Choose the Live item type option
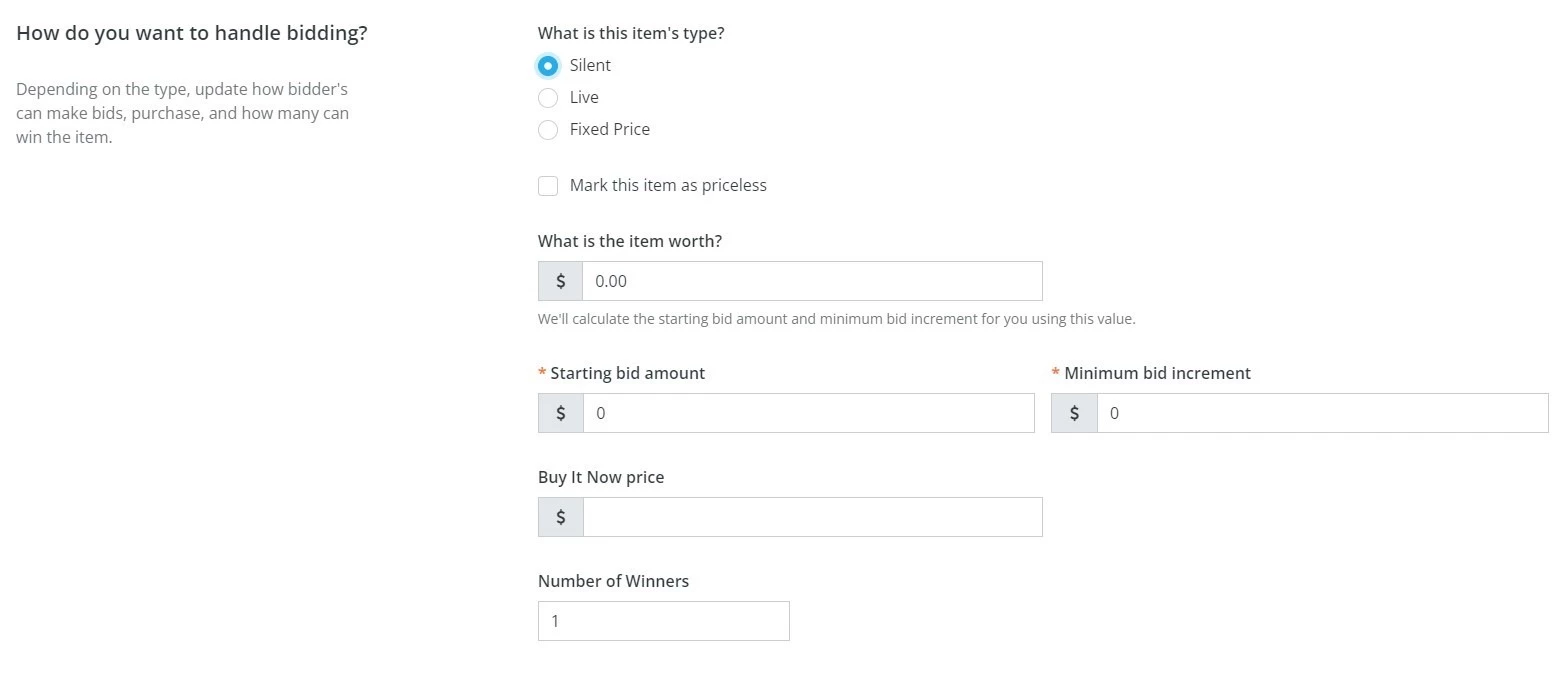The height and width of the screenshot is (676, 1561). pos(548,98)
